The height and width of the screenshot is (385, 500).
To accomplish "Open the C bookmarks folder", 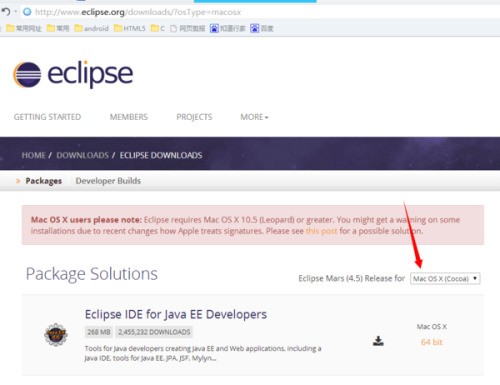I will coord(157,28).
